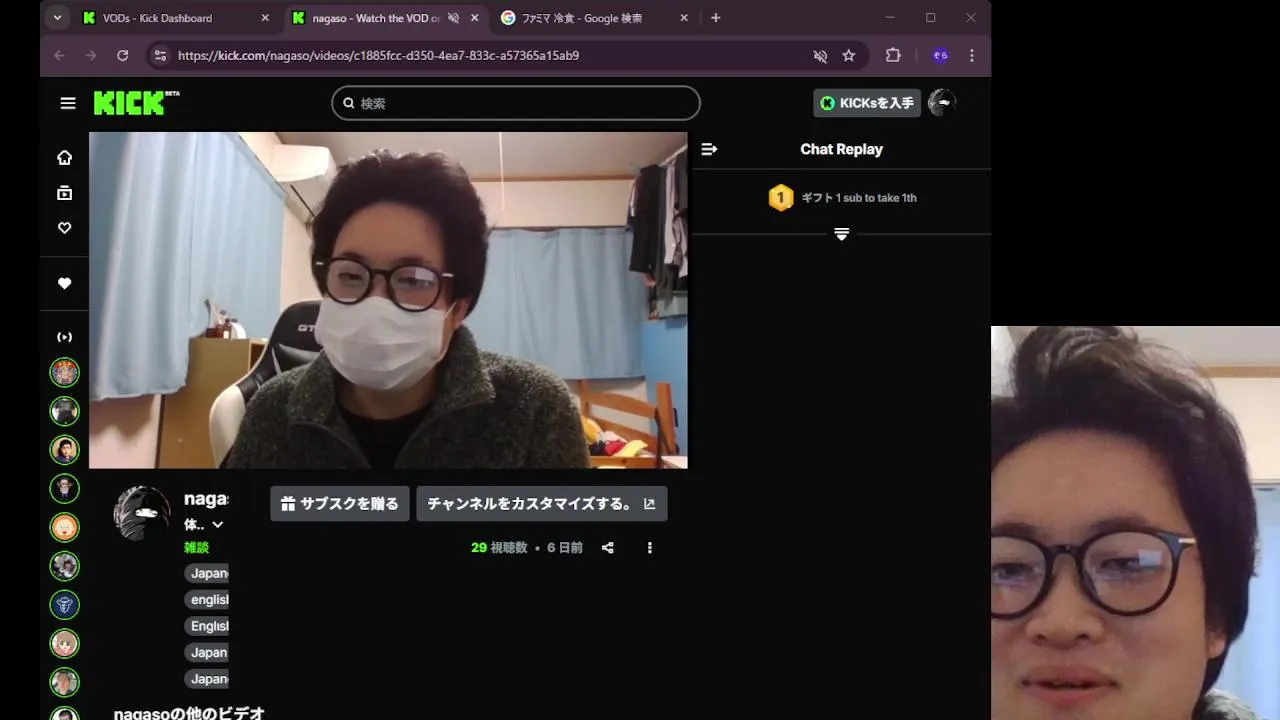Open the 雑談 category link
The width and height of the screenshot is (1280, 720).
196,547
